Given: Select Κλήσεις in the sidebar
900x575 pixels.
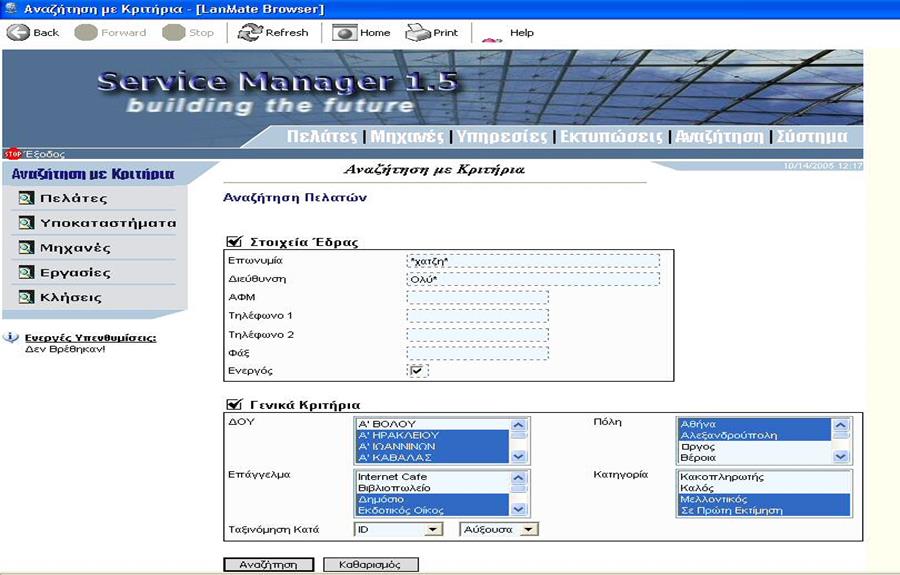Looking at the screenshot, I should click(71, 297).
